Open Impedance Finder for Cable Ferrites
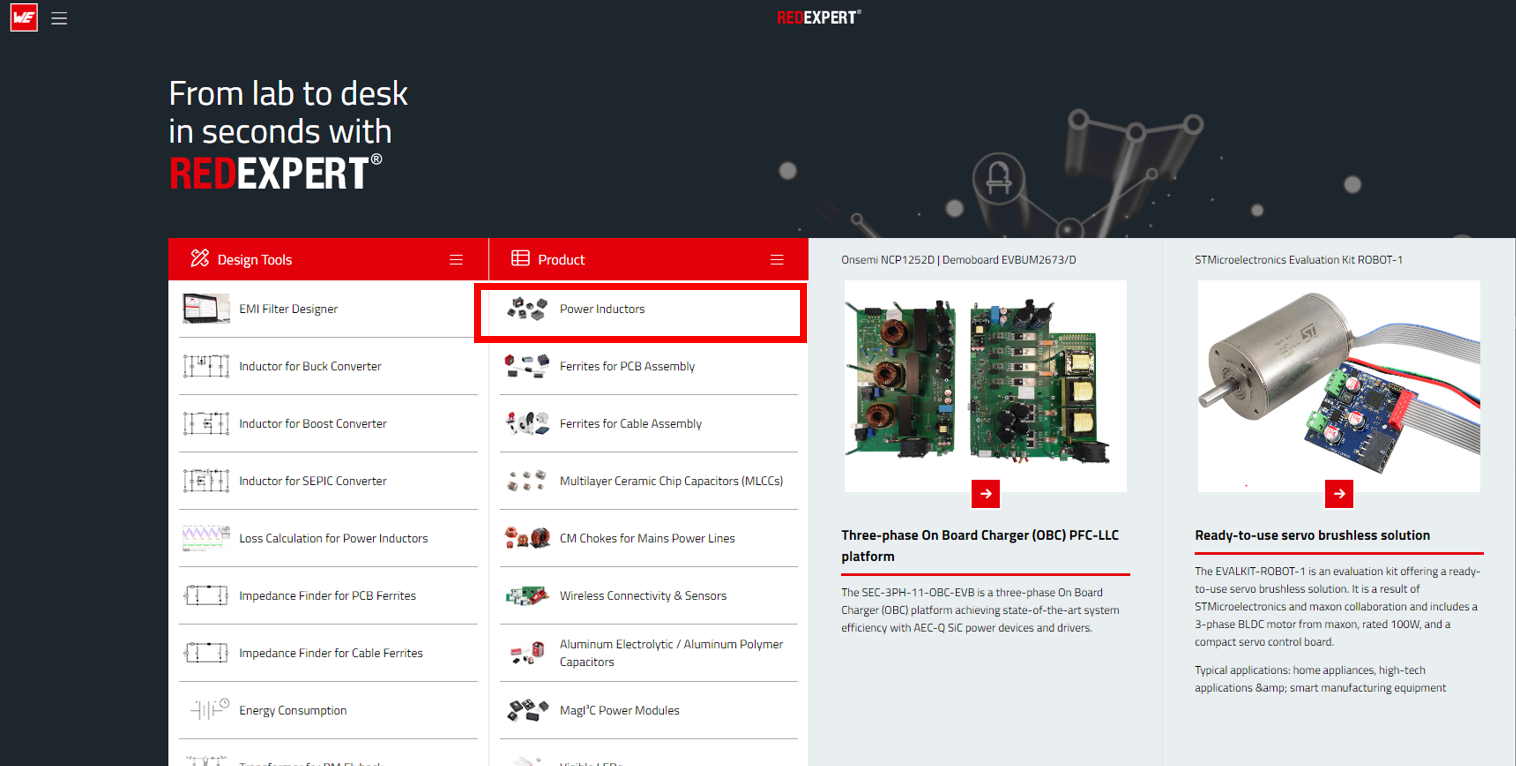Viewport: 1516px width, 766px height. [331, 653]
